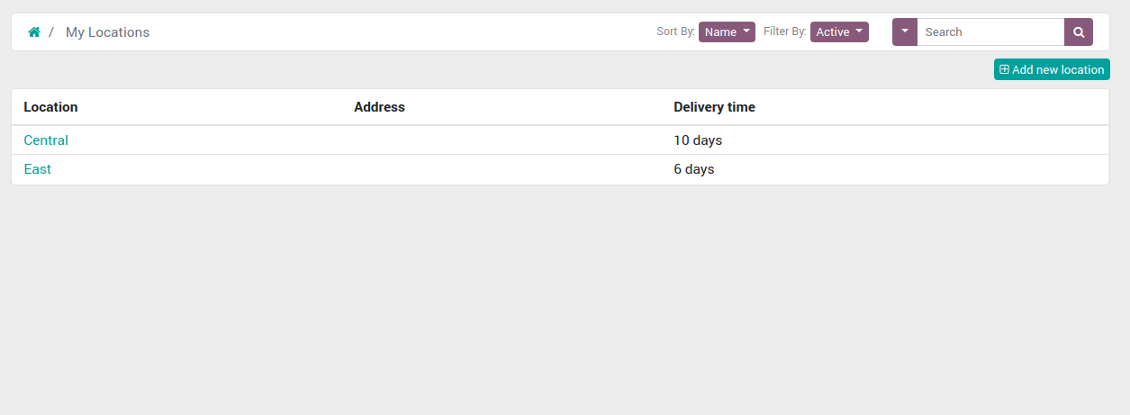The image size is (1130, 415).
Task: Click the Add new location button text
Action: coord(1058,70)
